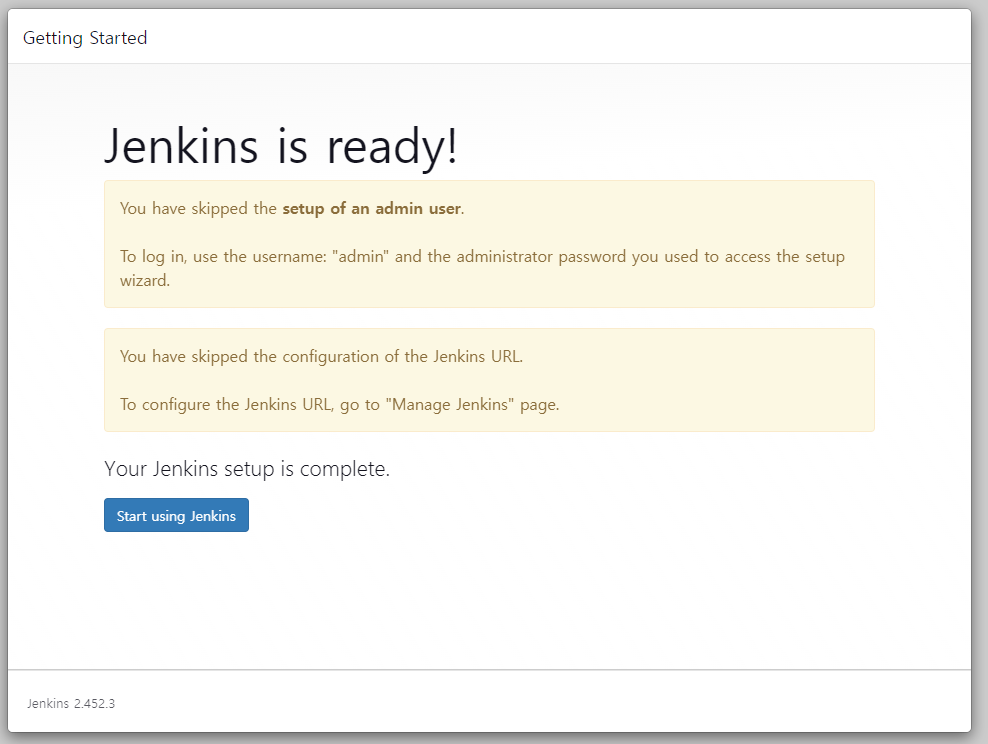
Task: Click the 'Your Jenkins setup is complete.' message
Action: [x=247, y=469]
